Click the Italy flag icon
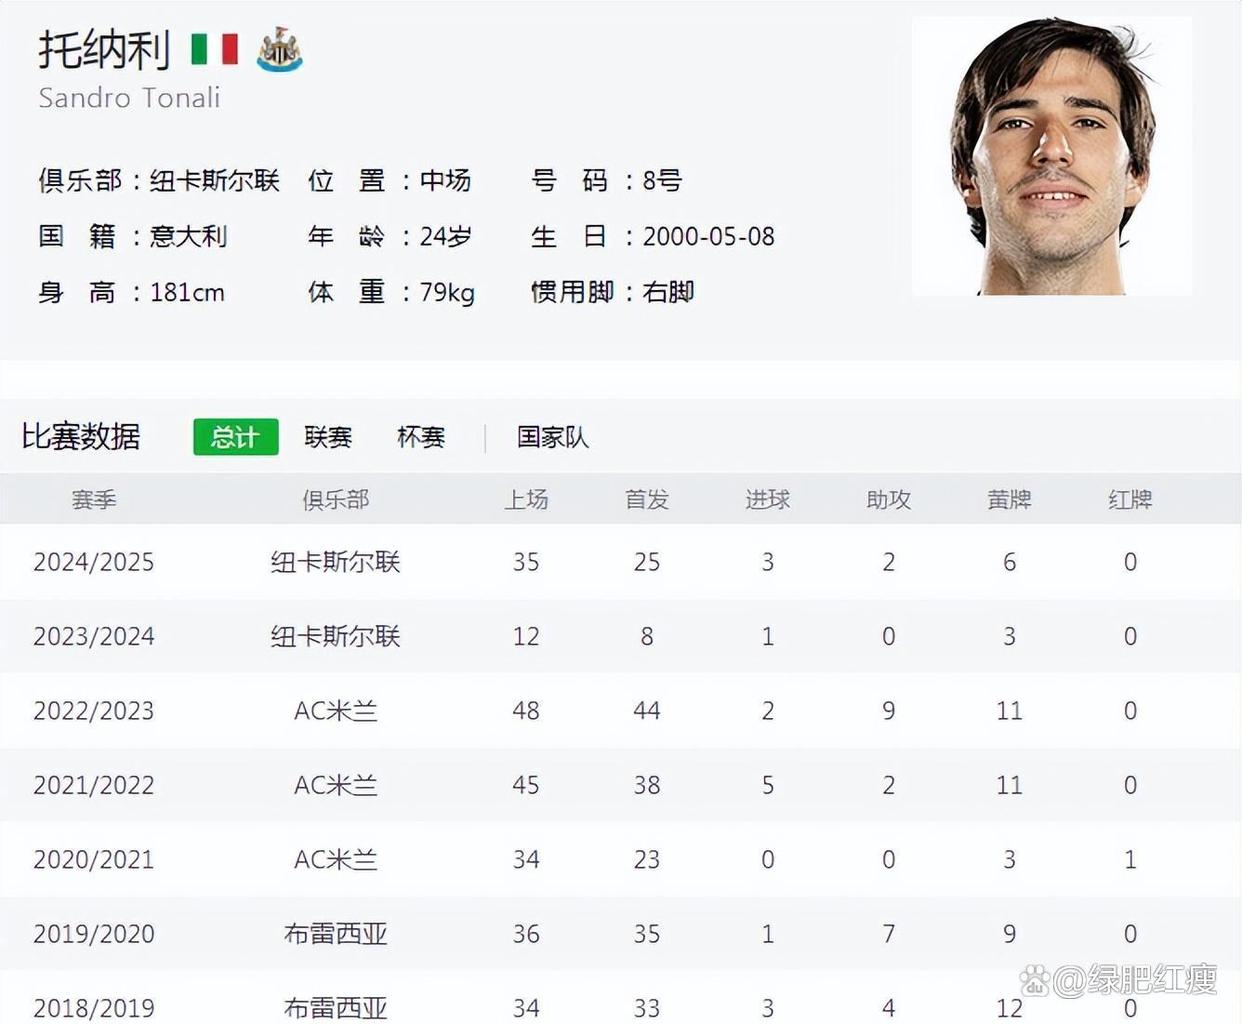This screenshot has width=1242, height=1024. (215, 49)
